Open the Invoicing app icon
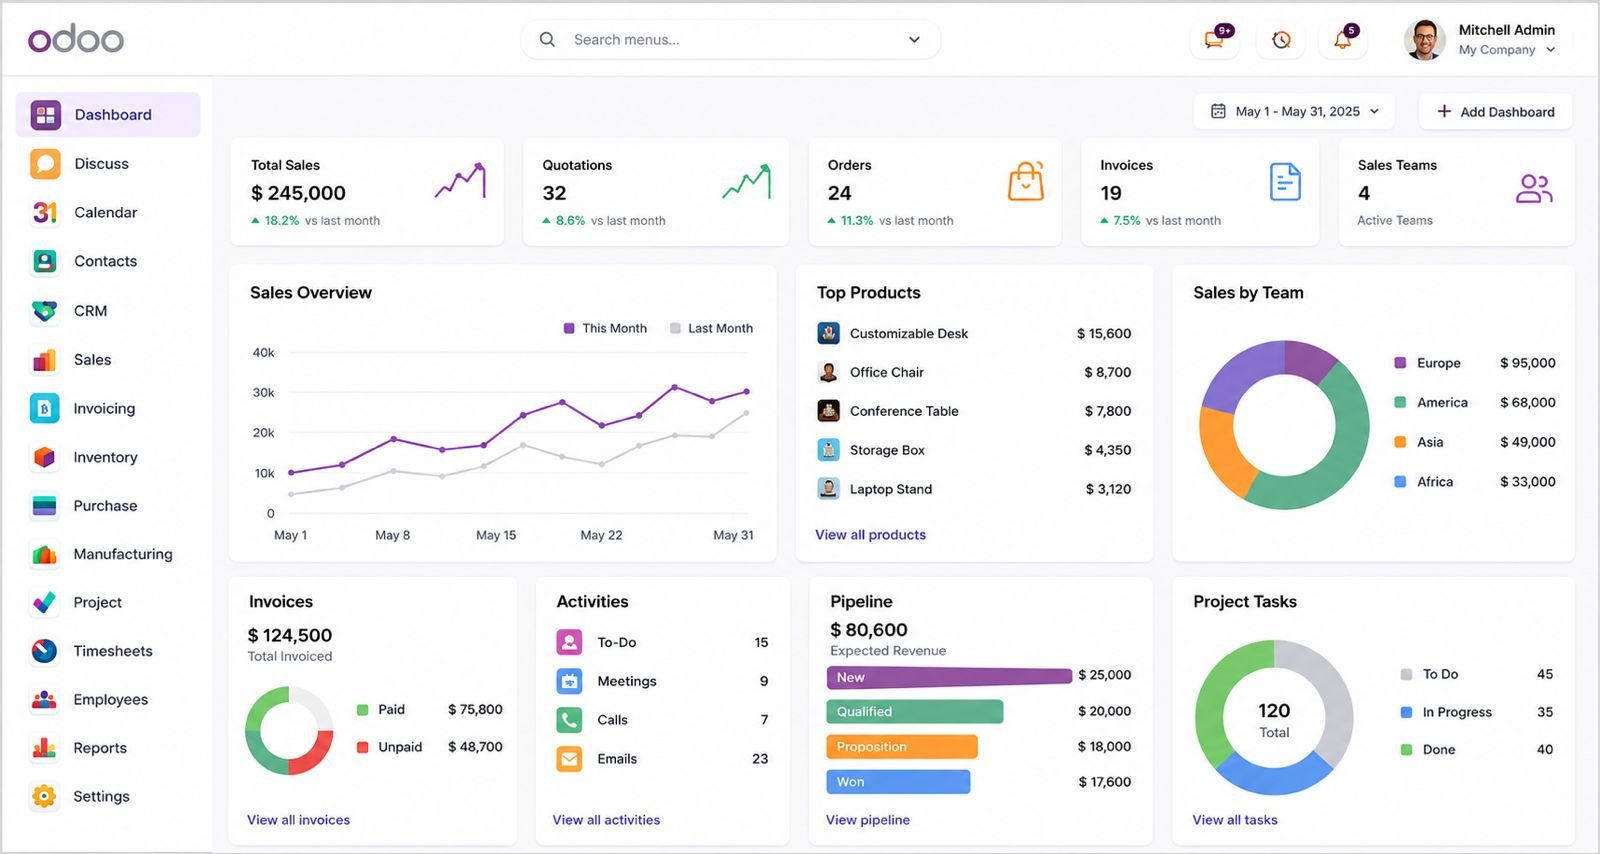This screenshot has width=1600, height=854. [45, 408]
